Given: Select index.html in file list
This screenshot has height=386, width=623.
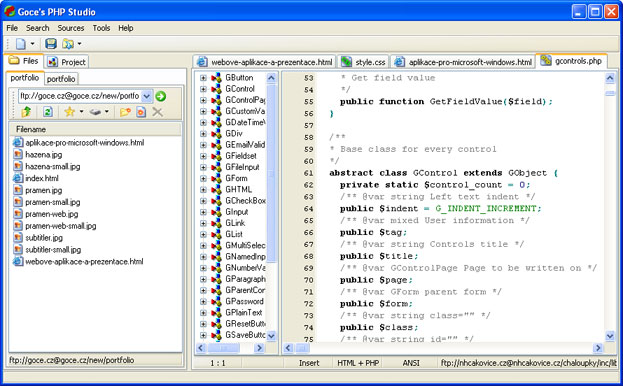Looking at the screenshot, I should [42, 178].
